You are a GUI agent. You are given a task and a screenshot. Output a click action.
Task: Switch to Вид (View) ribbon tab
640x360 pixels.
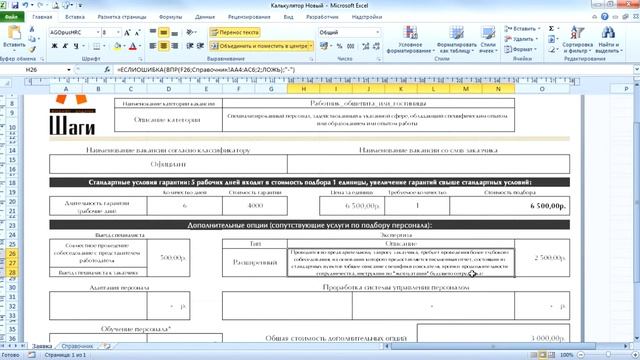(x=288, y=17)
